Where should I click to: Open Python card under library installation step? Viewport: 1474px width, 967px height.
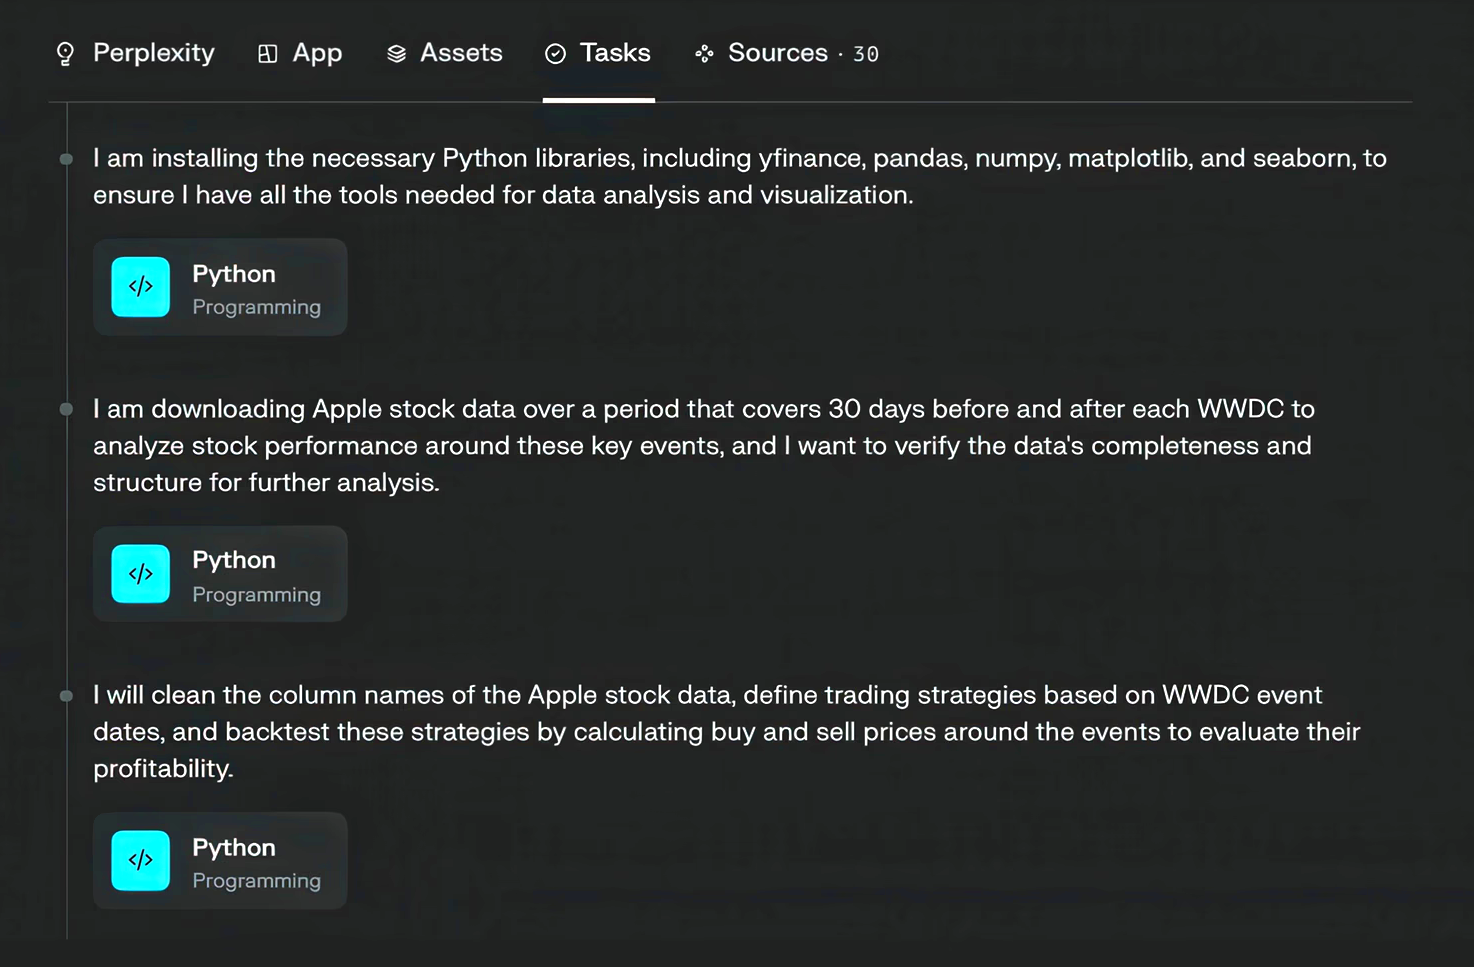coord(220,288)
